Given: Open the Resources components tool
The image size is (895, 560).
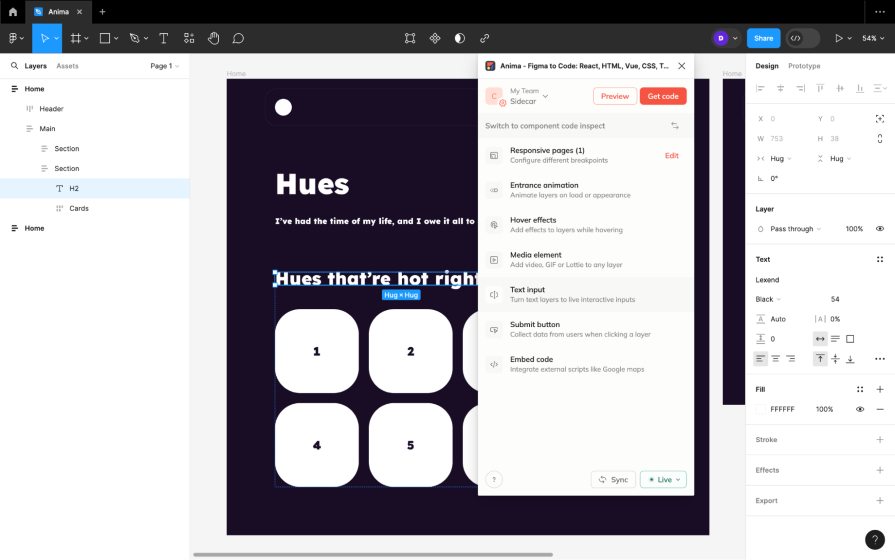Looking at the screenshot, I should 189,38.
